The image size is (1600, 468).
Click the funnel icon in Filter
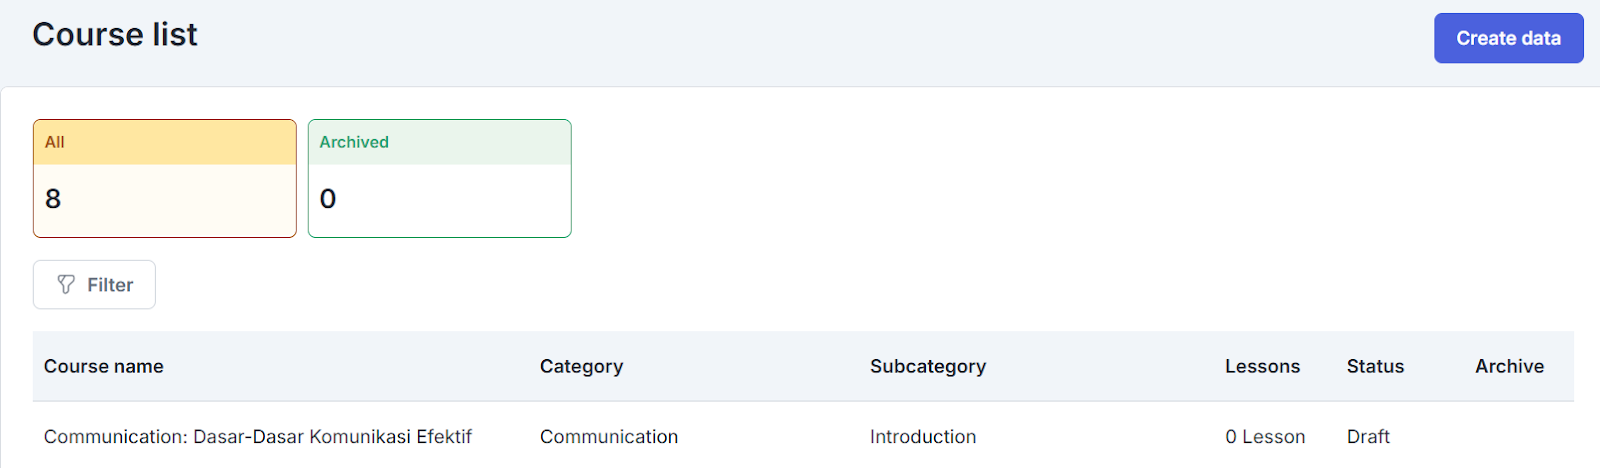(66, 285)
